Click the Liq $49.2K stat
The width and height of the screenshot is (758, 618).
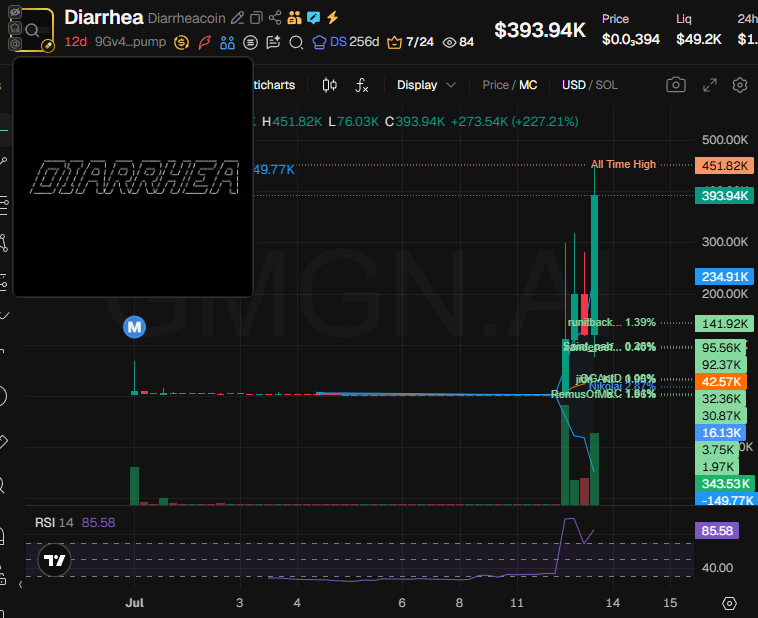click(699, 30)
